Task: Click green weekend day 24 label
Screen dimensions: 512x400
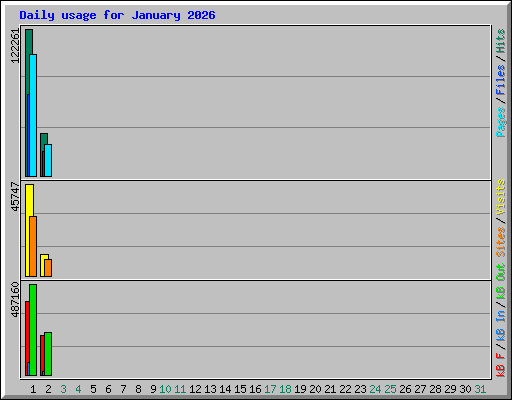Action: (375, 389)
